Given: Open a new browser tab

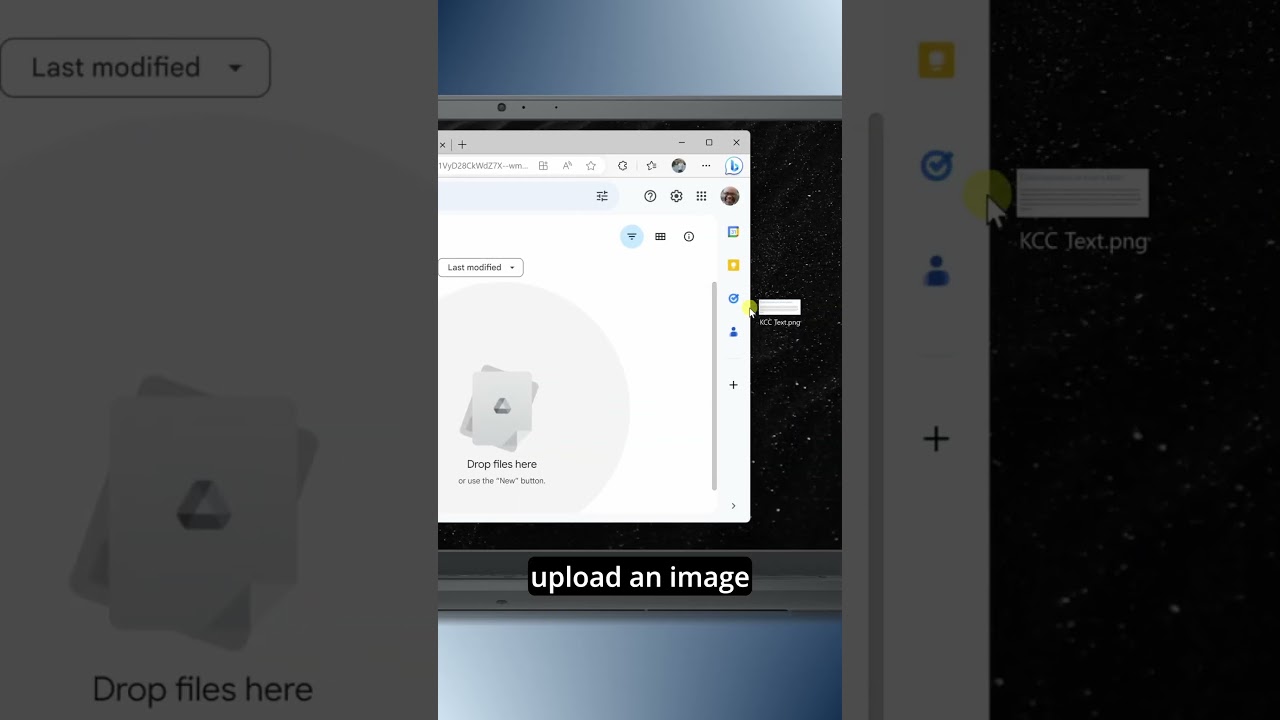Looking at the screenshot, I should (x=462, y=144).
